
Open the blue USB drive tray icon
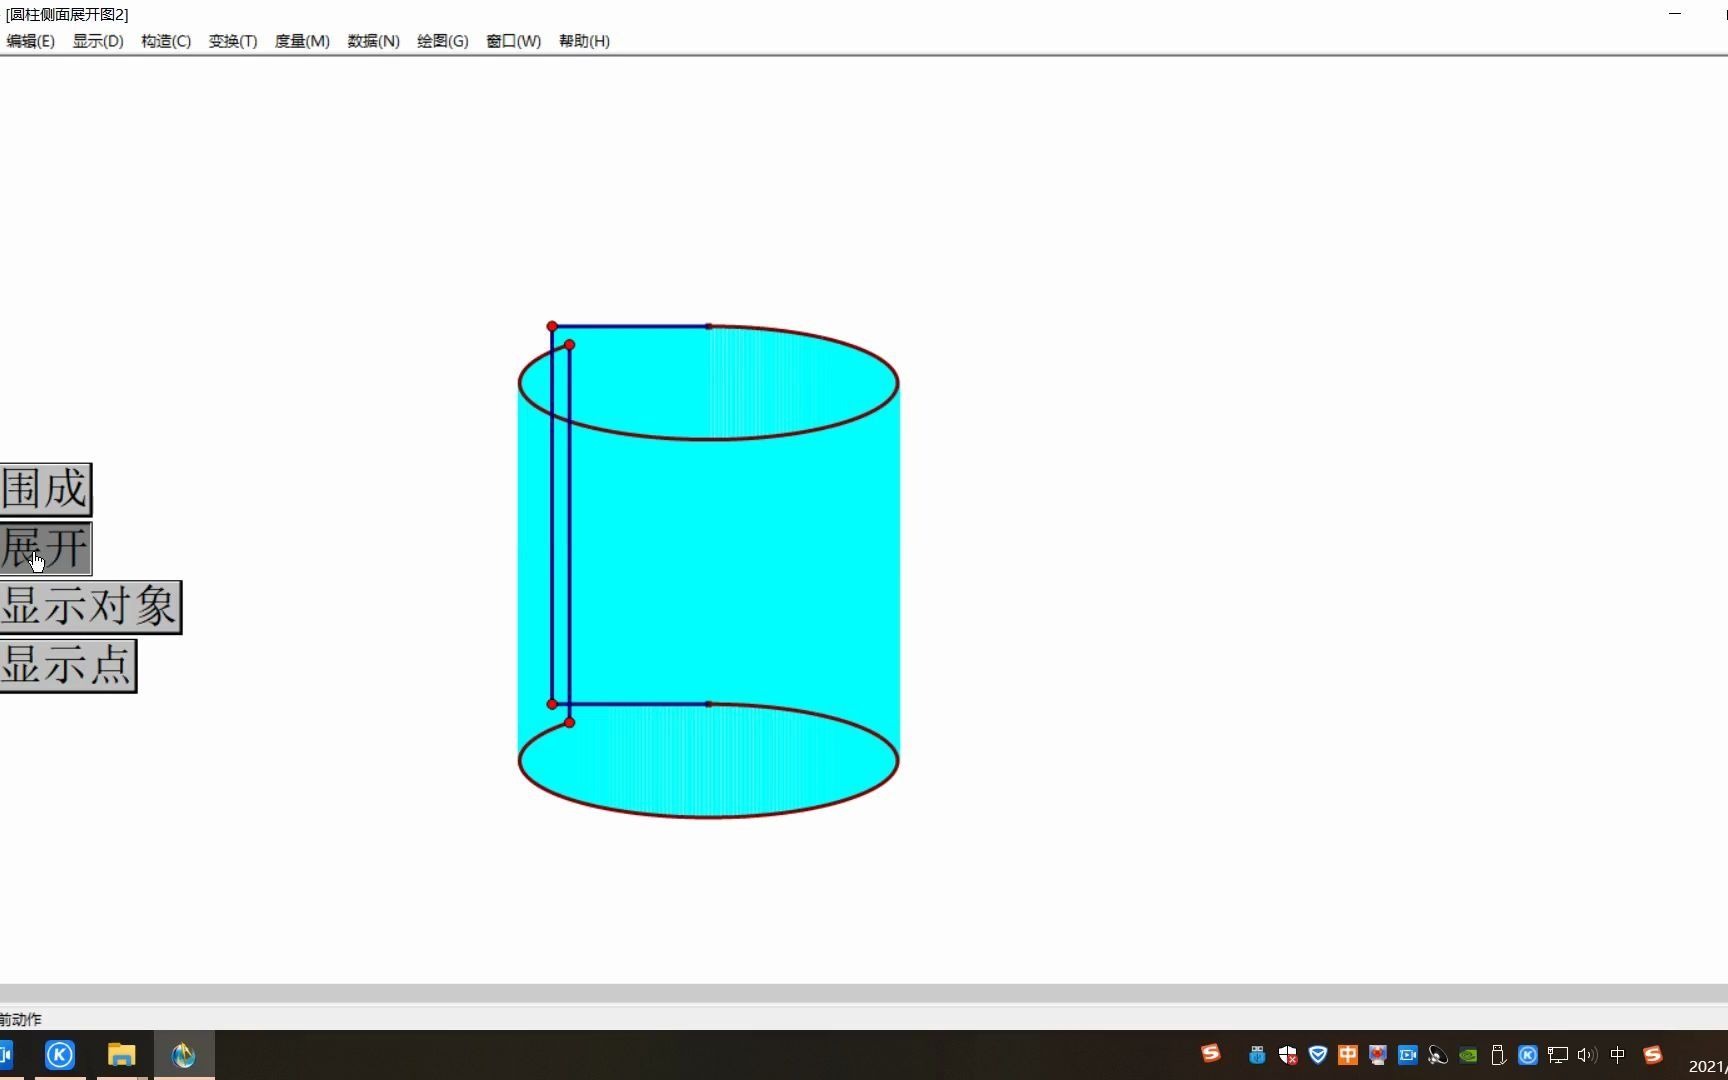pyautogui.click(x=1257, y=1055)
